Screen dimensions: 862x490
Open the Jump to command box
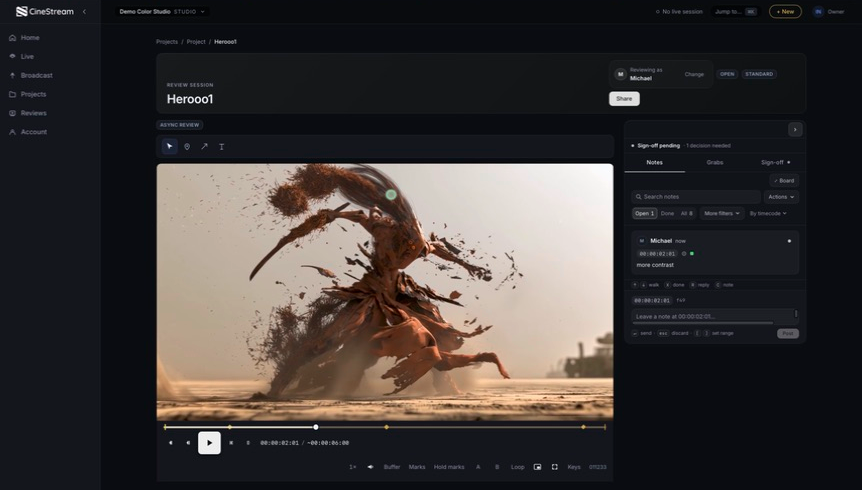click(736, 12)
